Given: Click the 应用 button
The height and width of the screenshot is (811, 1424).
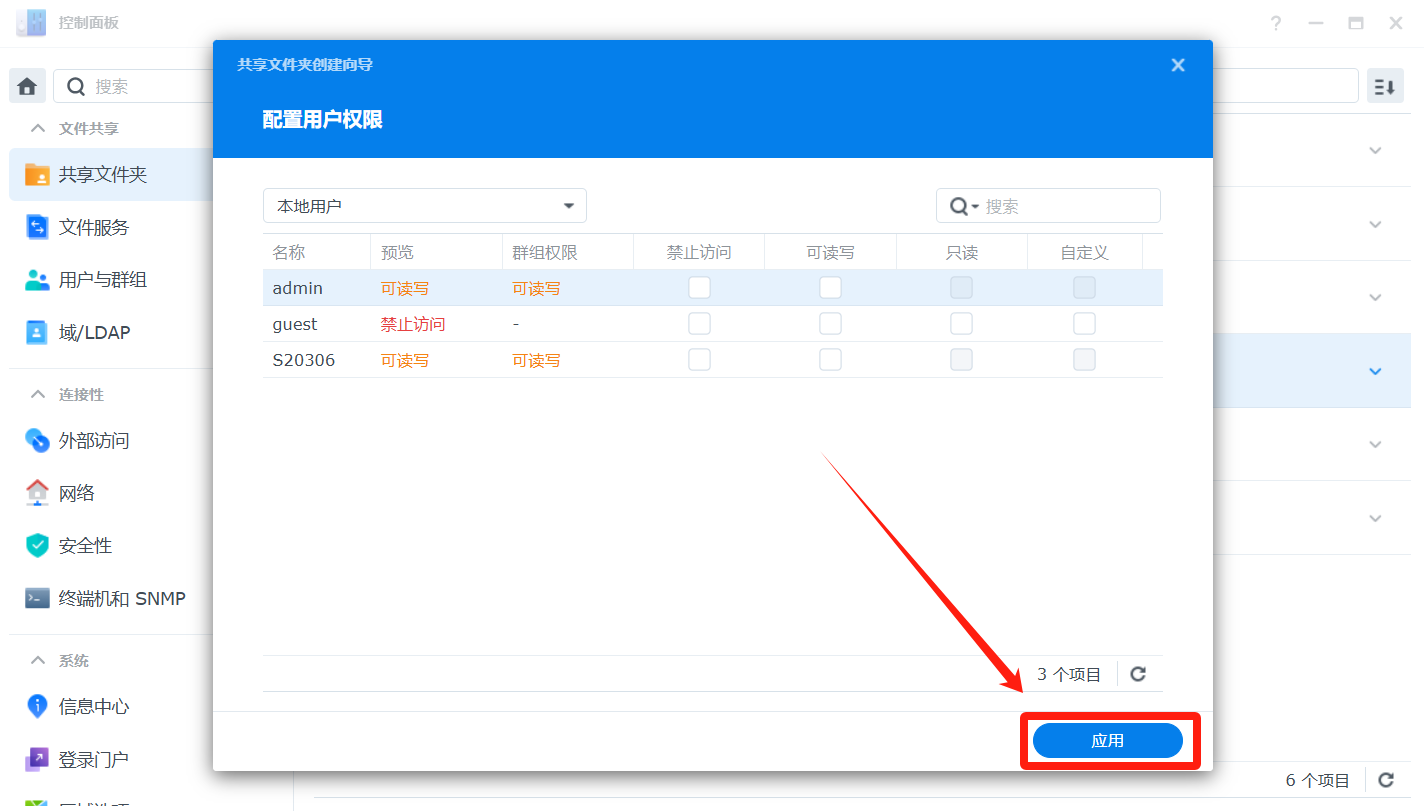Looking at the screenshot, I should (1107, 741).
